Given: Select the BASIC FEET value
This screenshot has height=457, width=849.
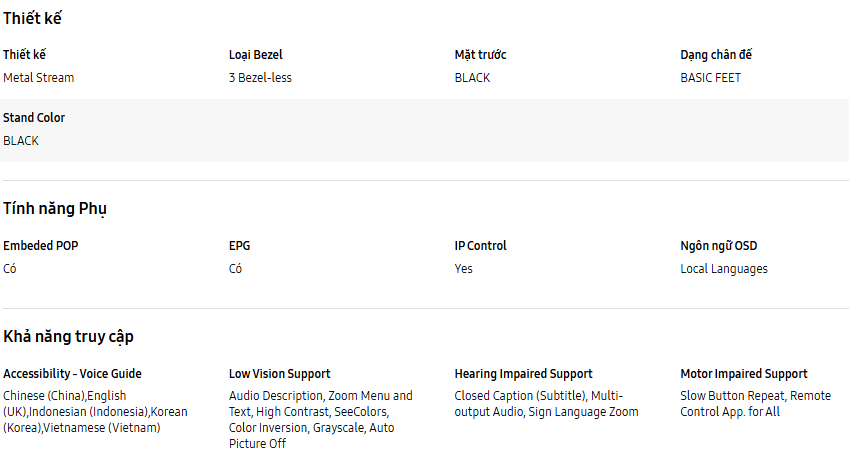Looking at the screenshot, I should [710, 78].
